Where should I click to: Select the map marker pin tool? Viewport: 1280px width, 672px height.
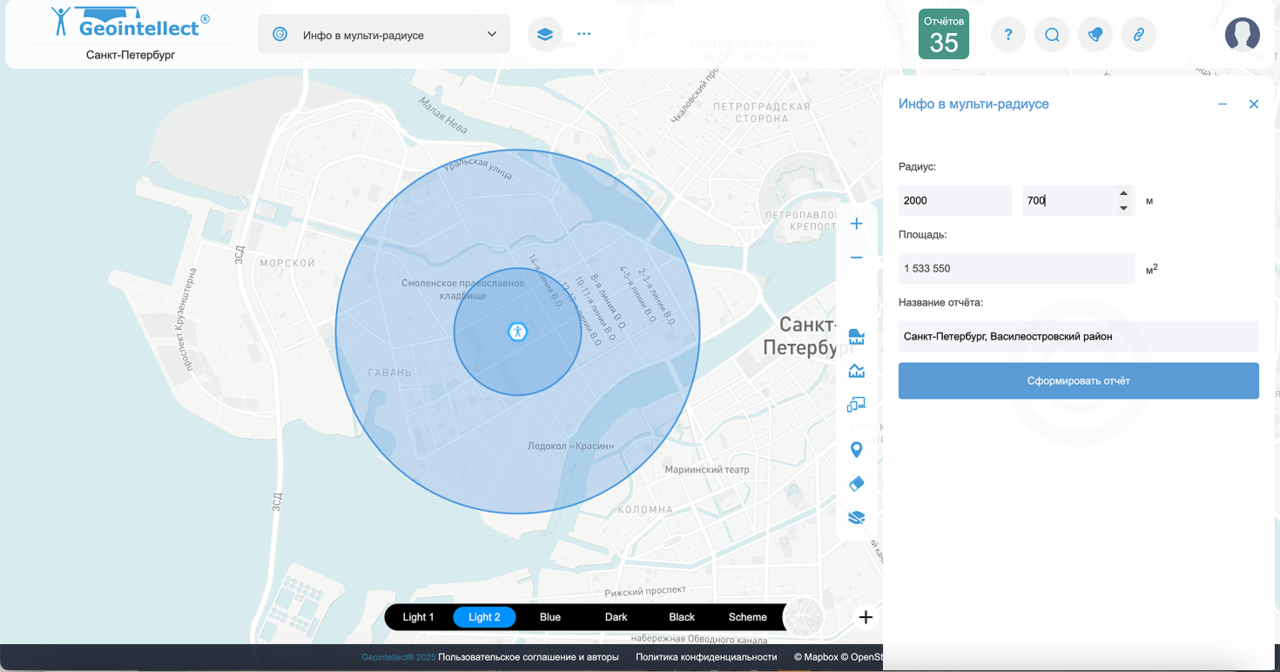tap(856, 450)
